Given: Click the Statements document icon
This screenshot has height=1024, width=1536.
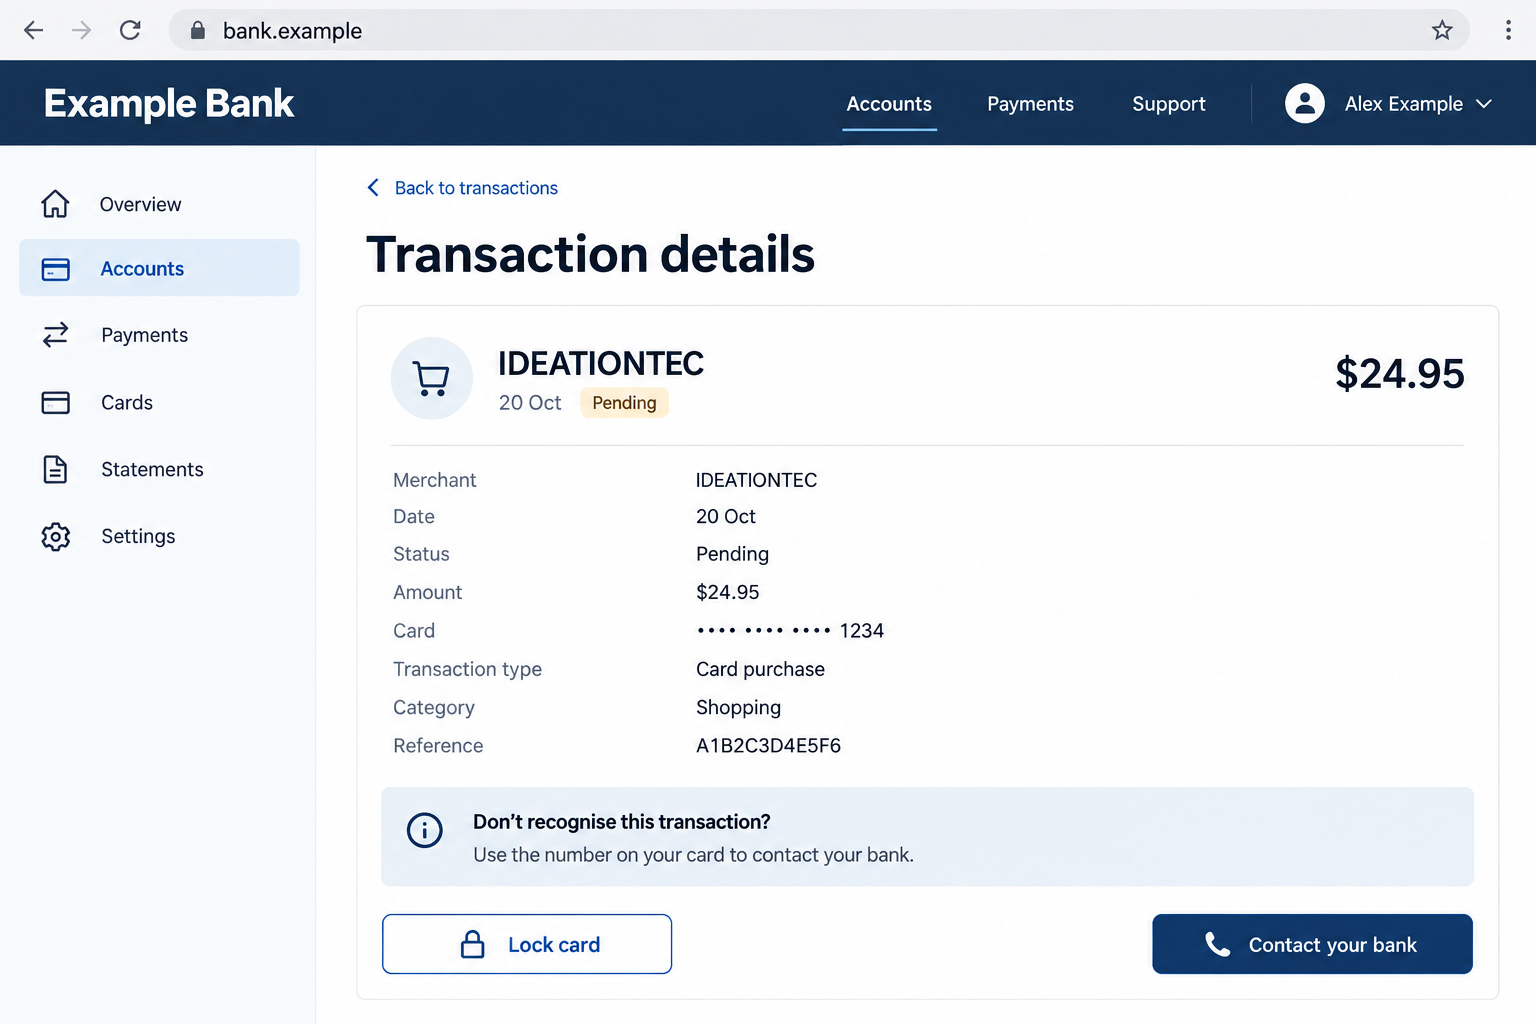Looking at the screenshot, I should pyautogui.click(x=55, y=469).
